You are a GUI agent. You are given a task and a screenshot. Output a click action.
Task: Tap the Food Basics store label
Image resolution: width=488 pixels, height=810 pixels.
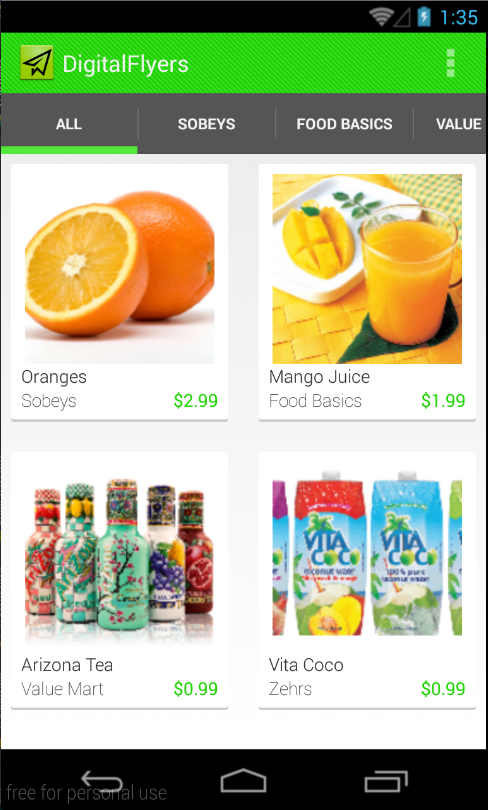click(x=315, y=401)
